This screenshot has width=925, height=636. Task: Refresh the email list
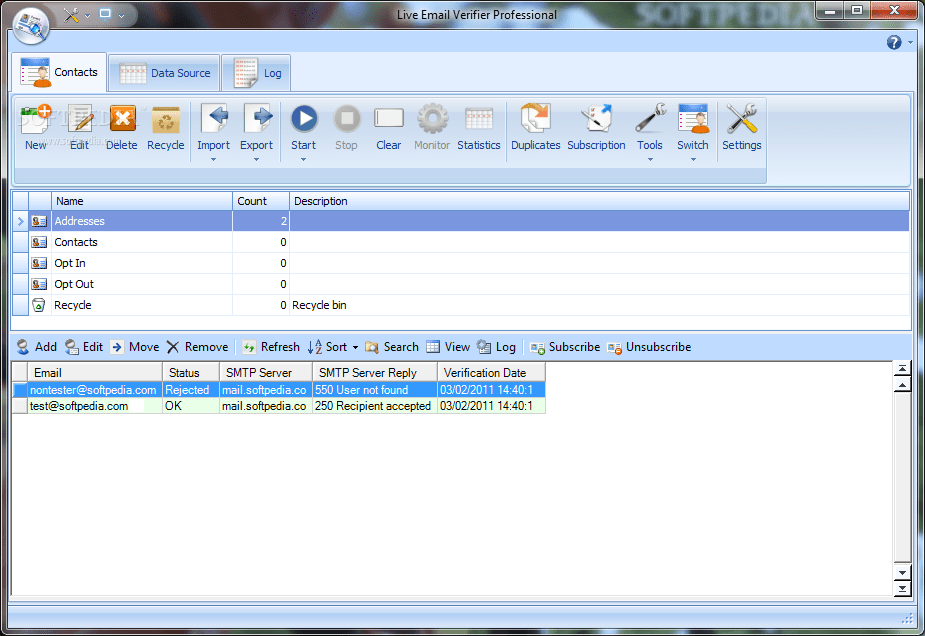(x=270, y=347)
